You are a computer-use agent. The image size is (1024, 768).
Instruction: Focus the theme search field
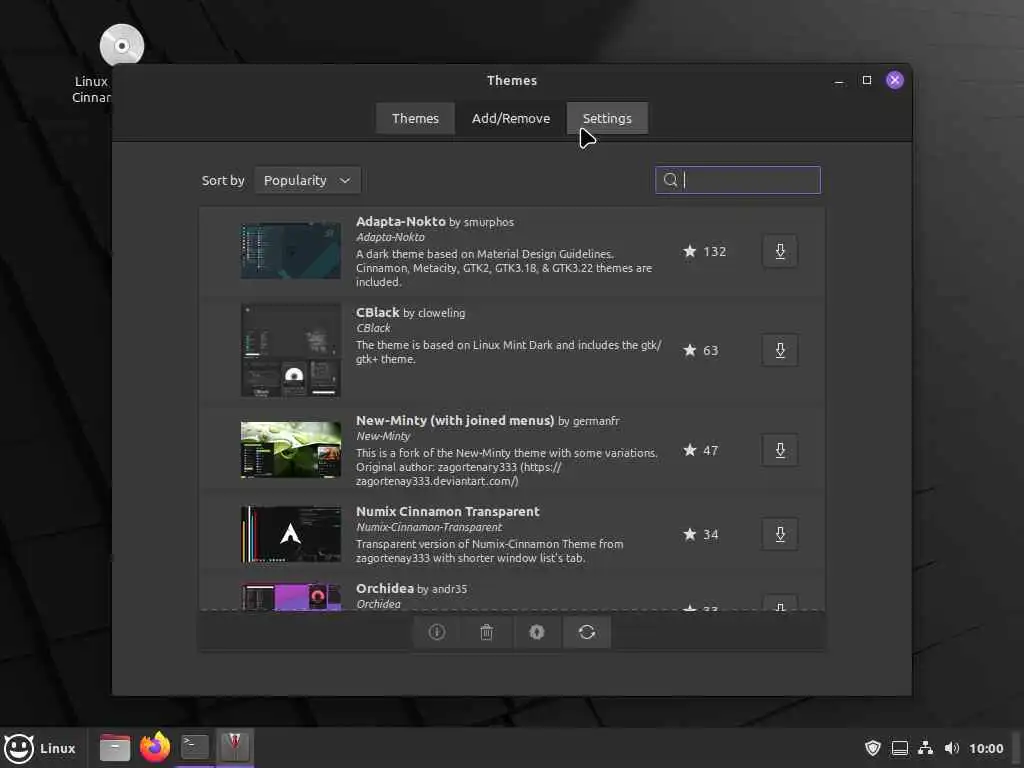pyautogui.click(x=738, y=180)
